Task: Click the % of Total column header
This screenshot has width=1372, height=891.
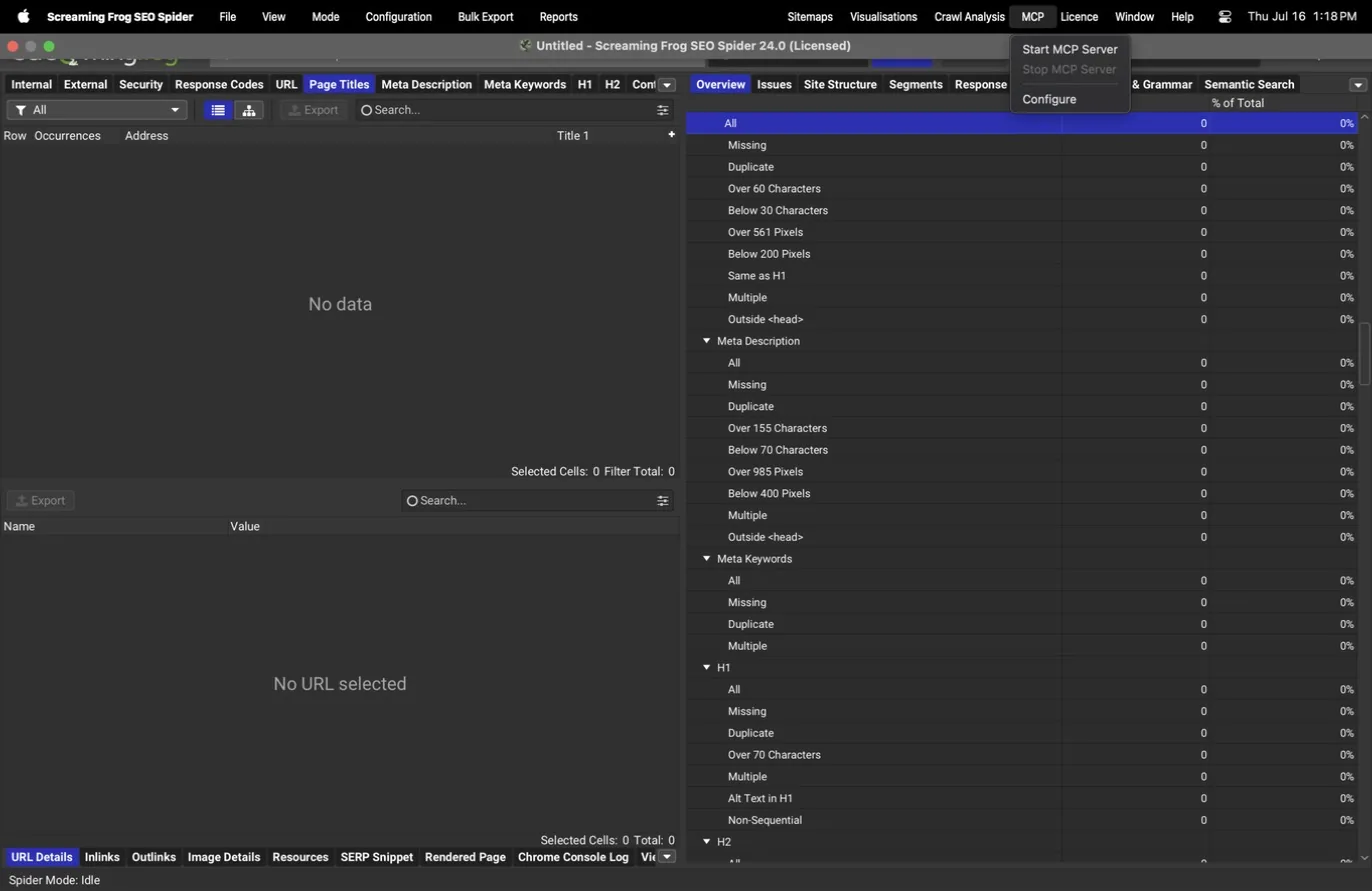Action: (x=1237, y=103)
